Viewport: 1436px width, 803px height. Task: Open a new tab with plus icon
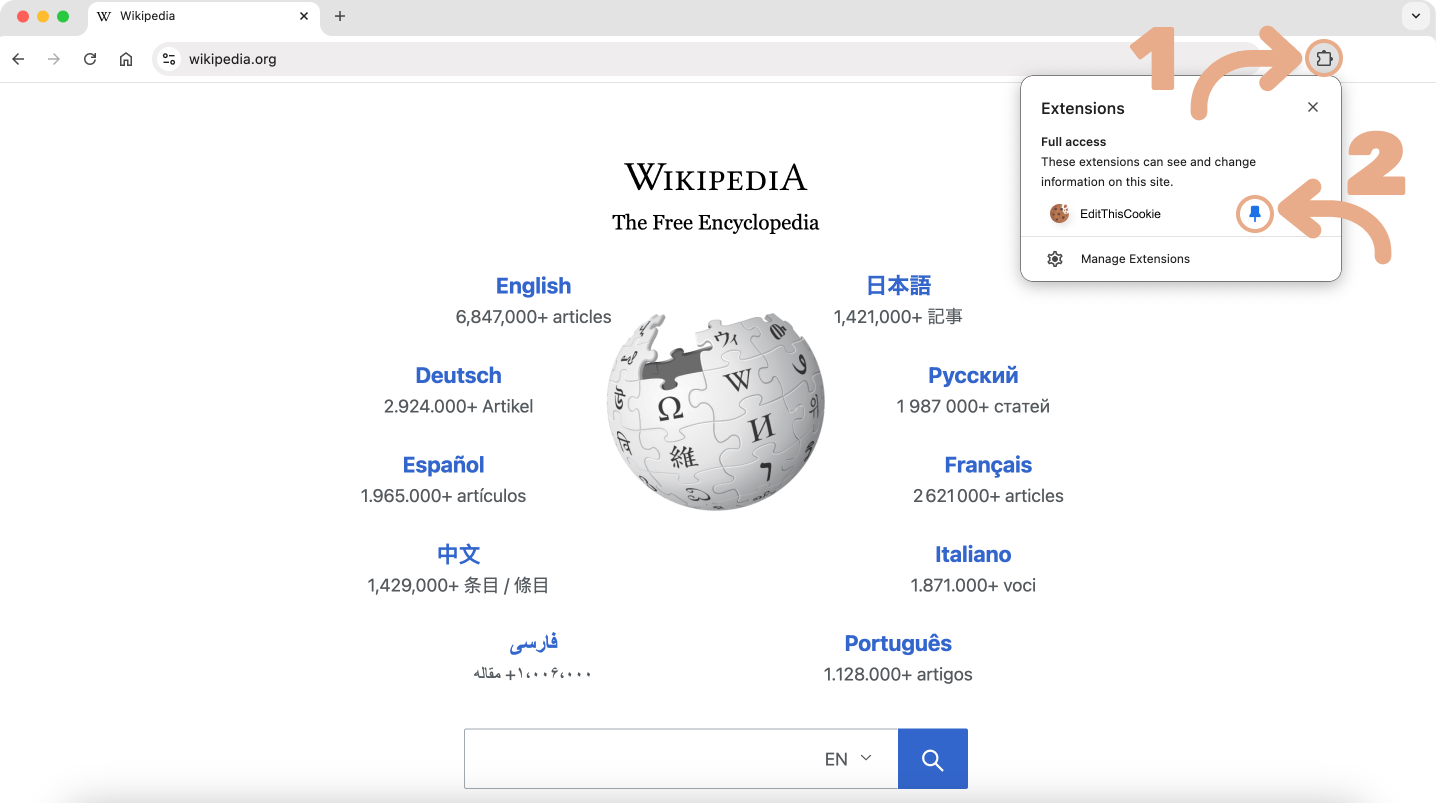point(340,16)
